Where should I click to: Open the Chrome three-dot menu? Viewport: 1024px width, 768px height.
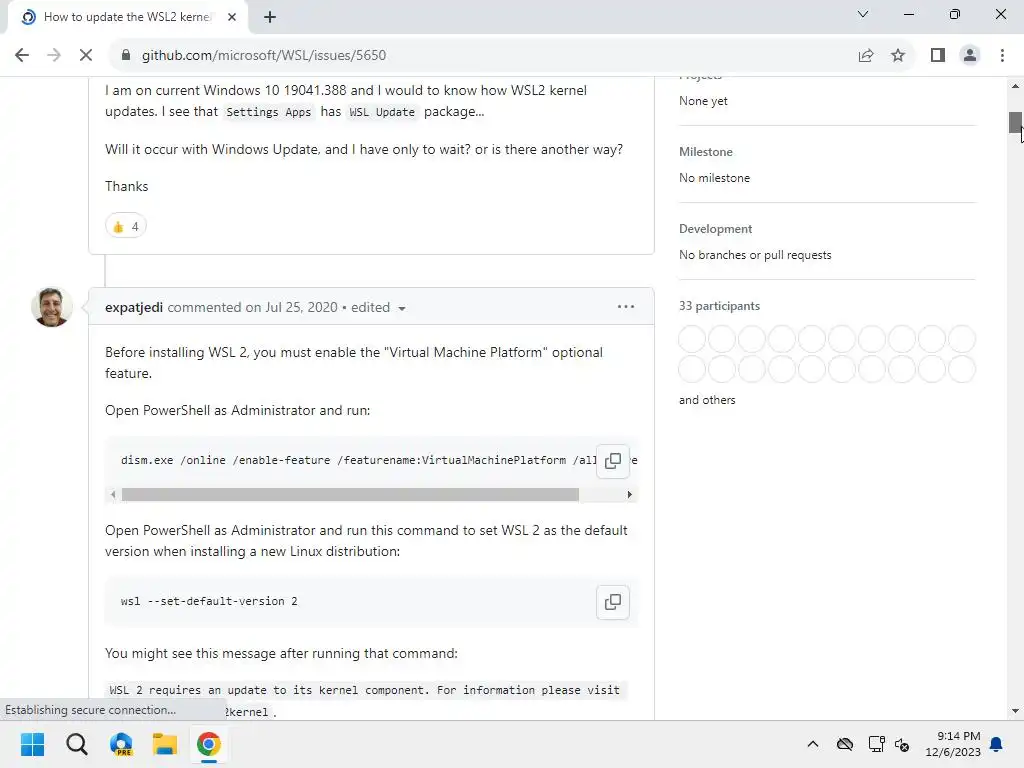click(x=1002, y=56)
